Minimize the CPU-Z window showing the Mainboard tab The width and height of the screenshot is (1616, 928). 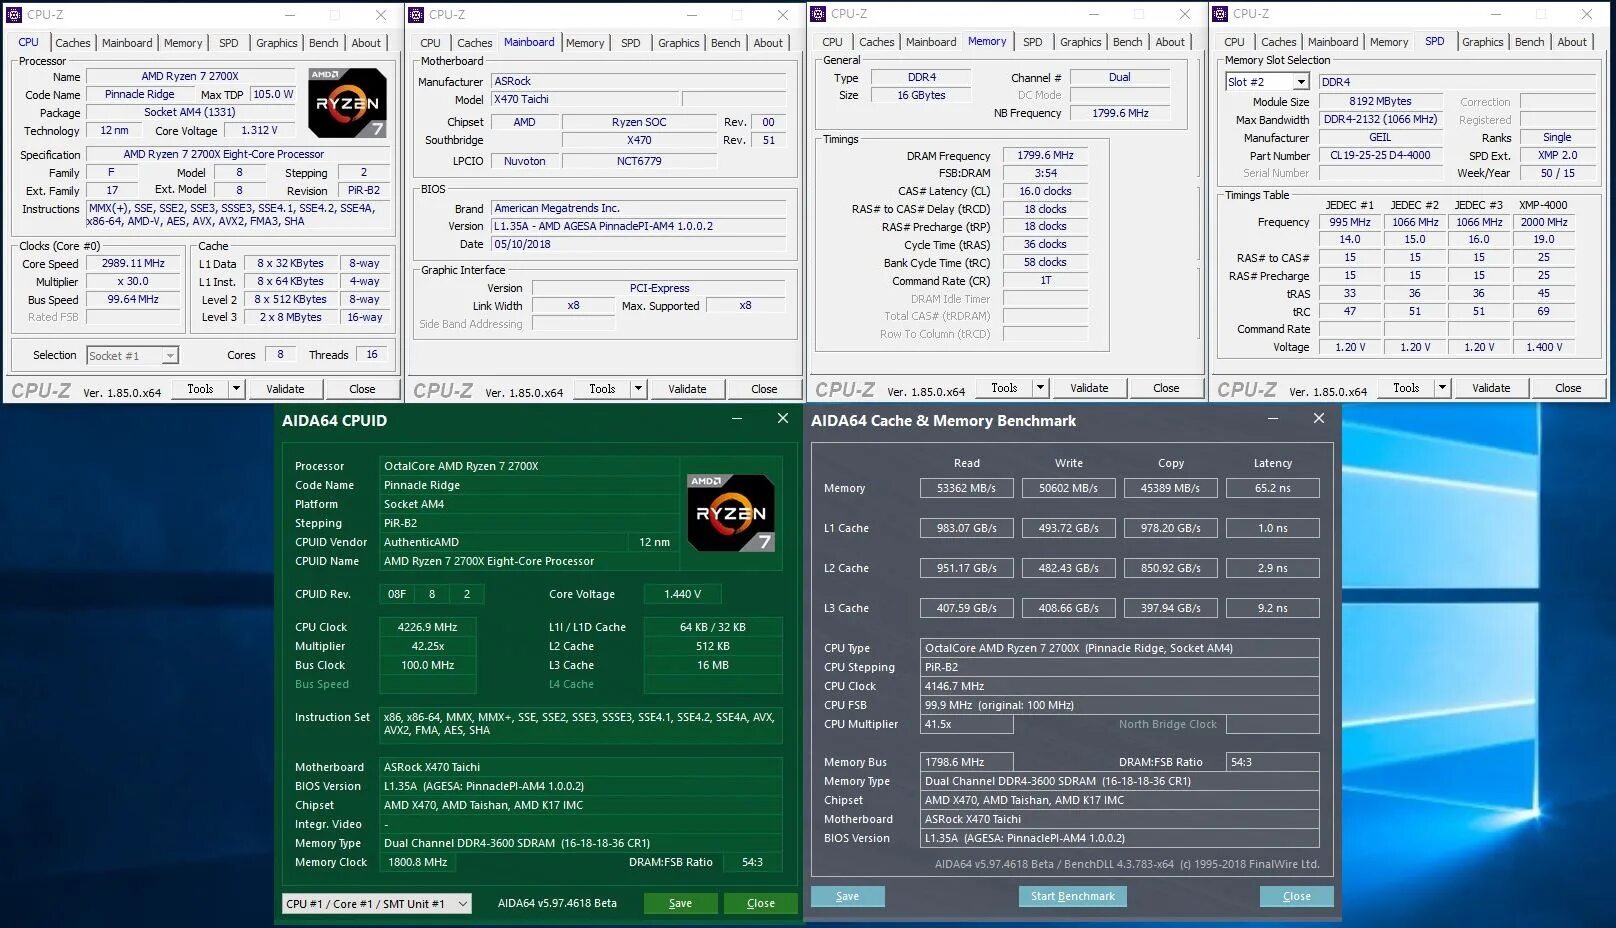pos(692,15)
